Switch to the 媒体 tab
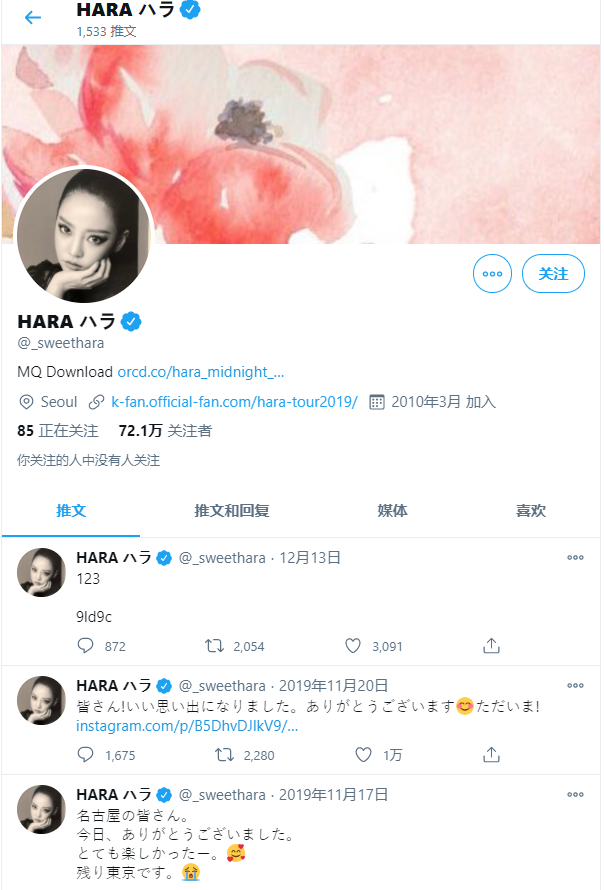 click(392, 511)
